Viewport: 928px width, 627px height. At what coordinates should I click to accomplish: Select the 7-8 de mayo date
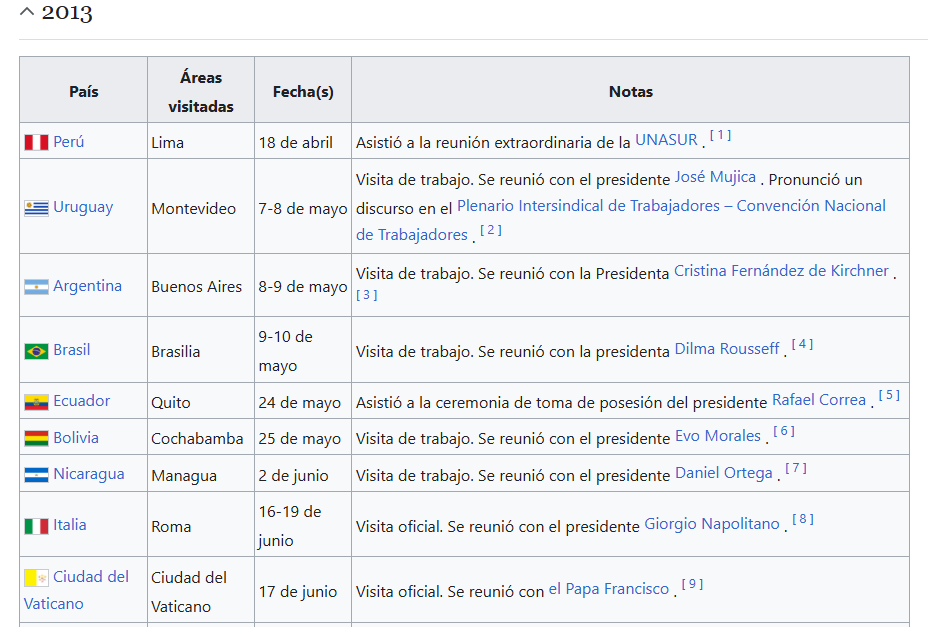302,209
